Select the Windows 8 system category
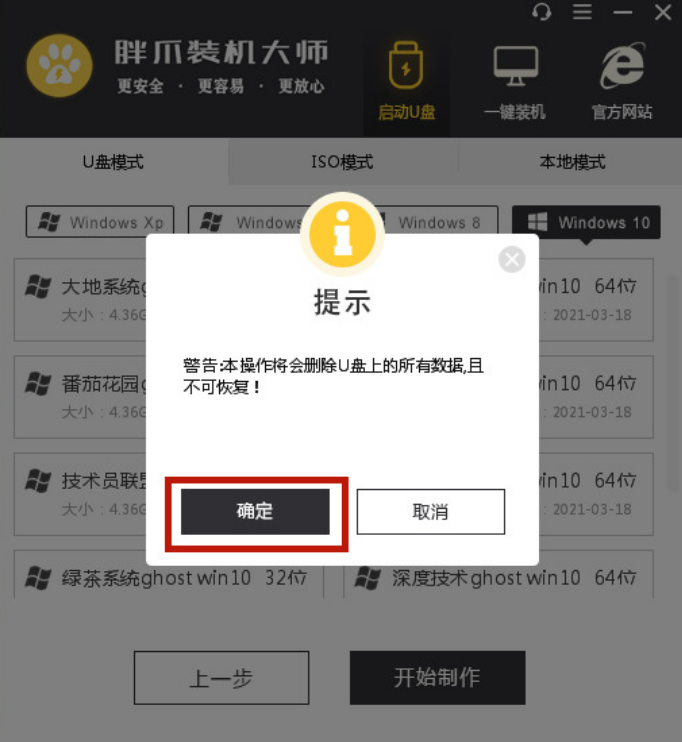Screen dimensions: 682x742 pyautogui.click(x=438, y=221)
